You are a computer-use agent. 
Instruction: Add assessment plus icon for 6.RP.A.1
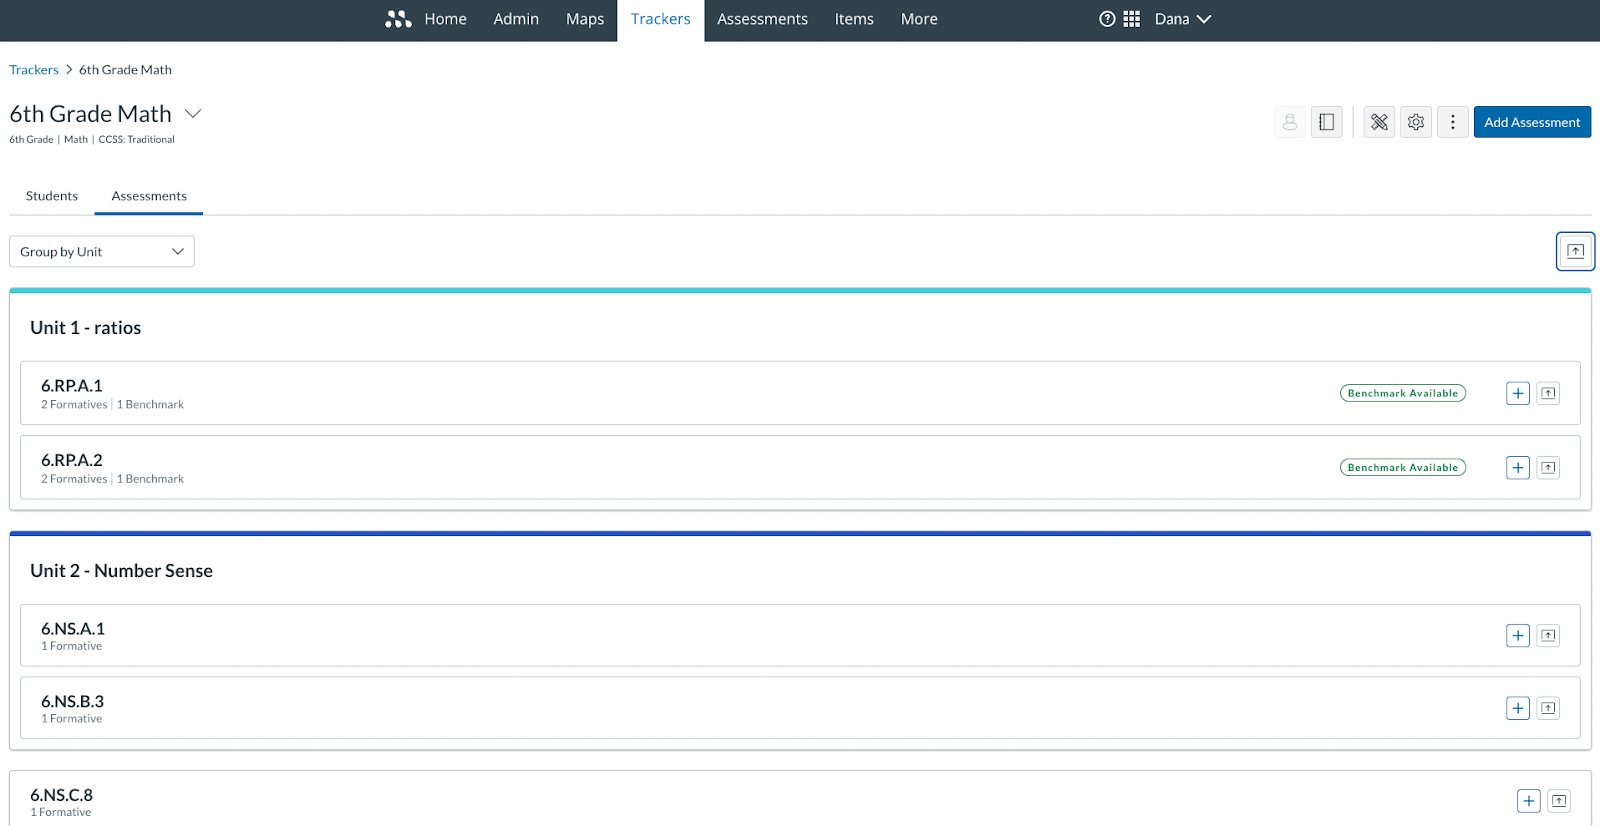(x=1518, y=393)
